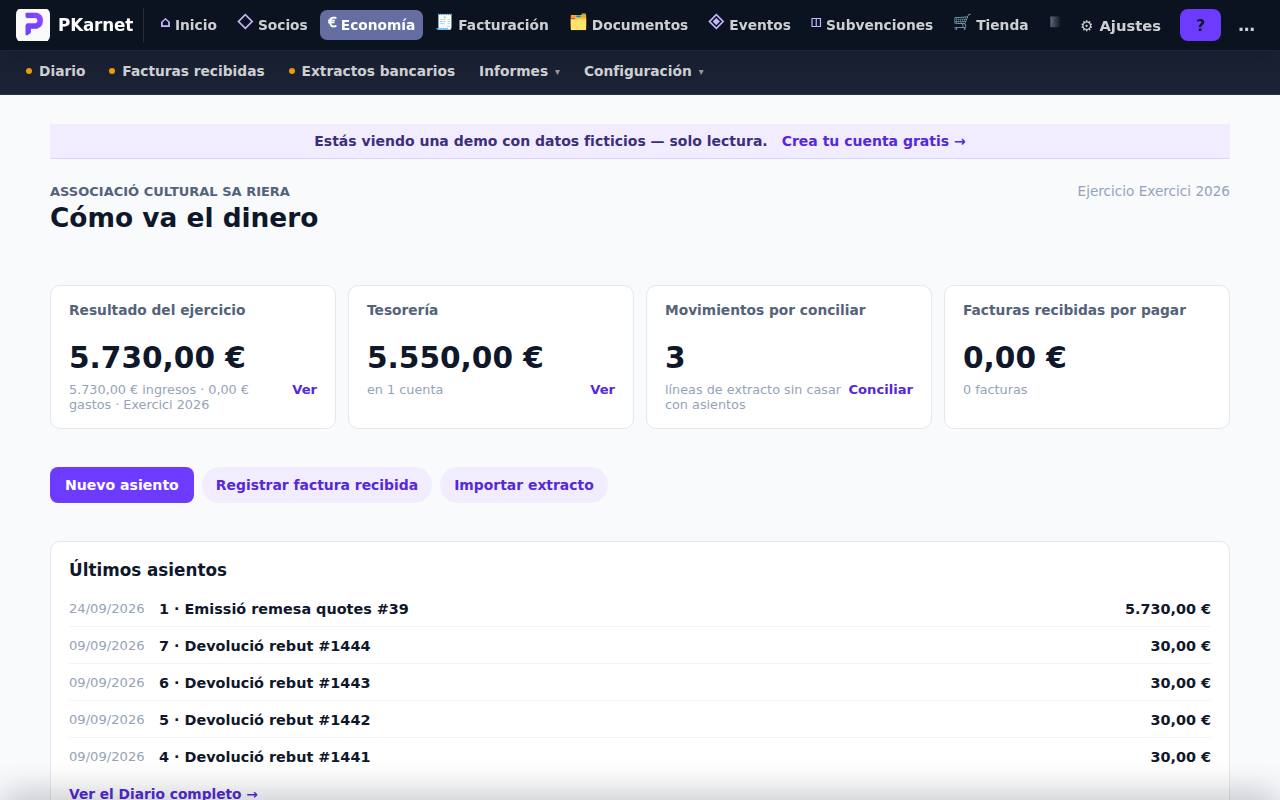Open the Tienda section
The height and width of the screenshot is (800, 1280).
point(991,25)
